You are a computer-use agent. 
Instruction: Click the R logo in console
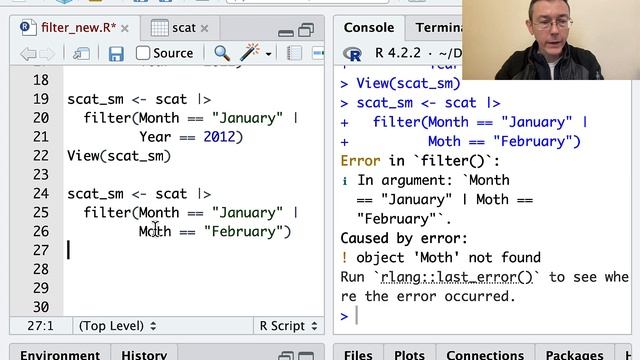click(353, 54)
